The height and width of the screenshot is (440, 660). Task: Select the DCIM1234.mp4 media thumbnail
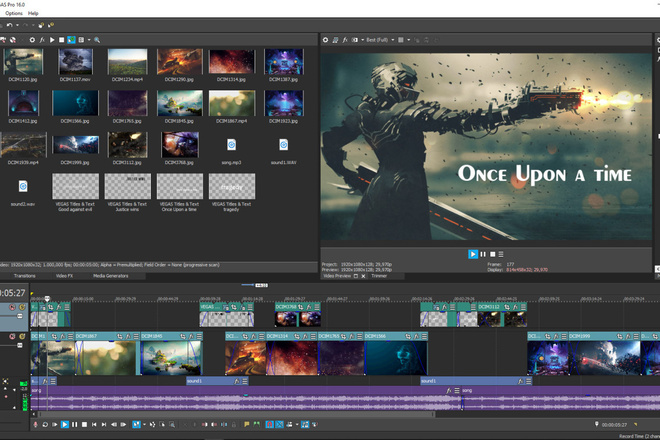pyautogui.click(x=127, y=61)
